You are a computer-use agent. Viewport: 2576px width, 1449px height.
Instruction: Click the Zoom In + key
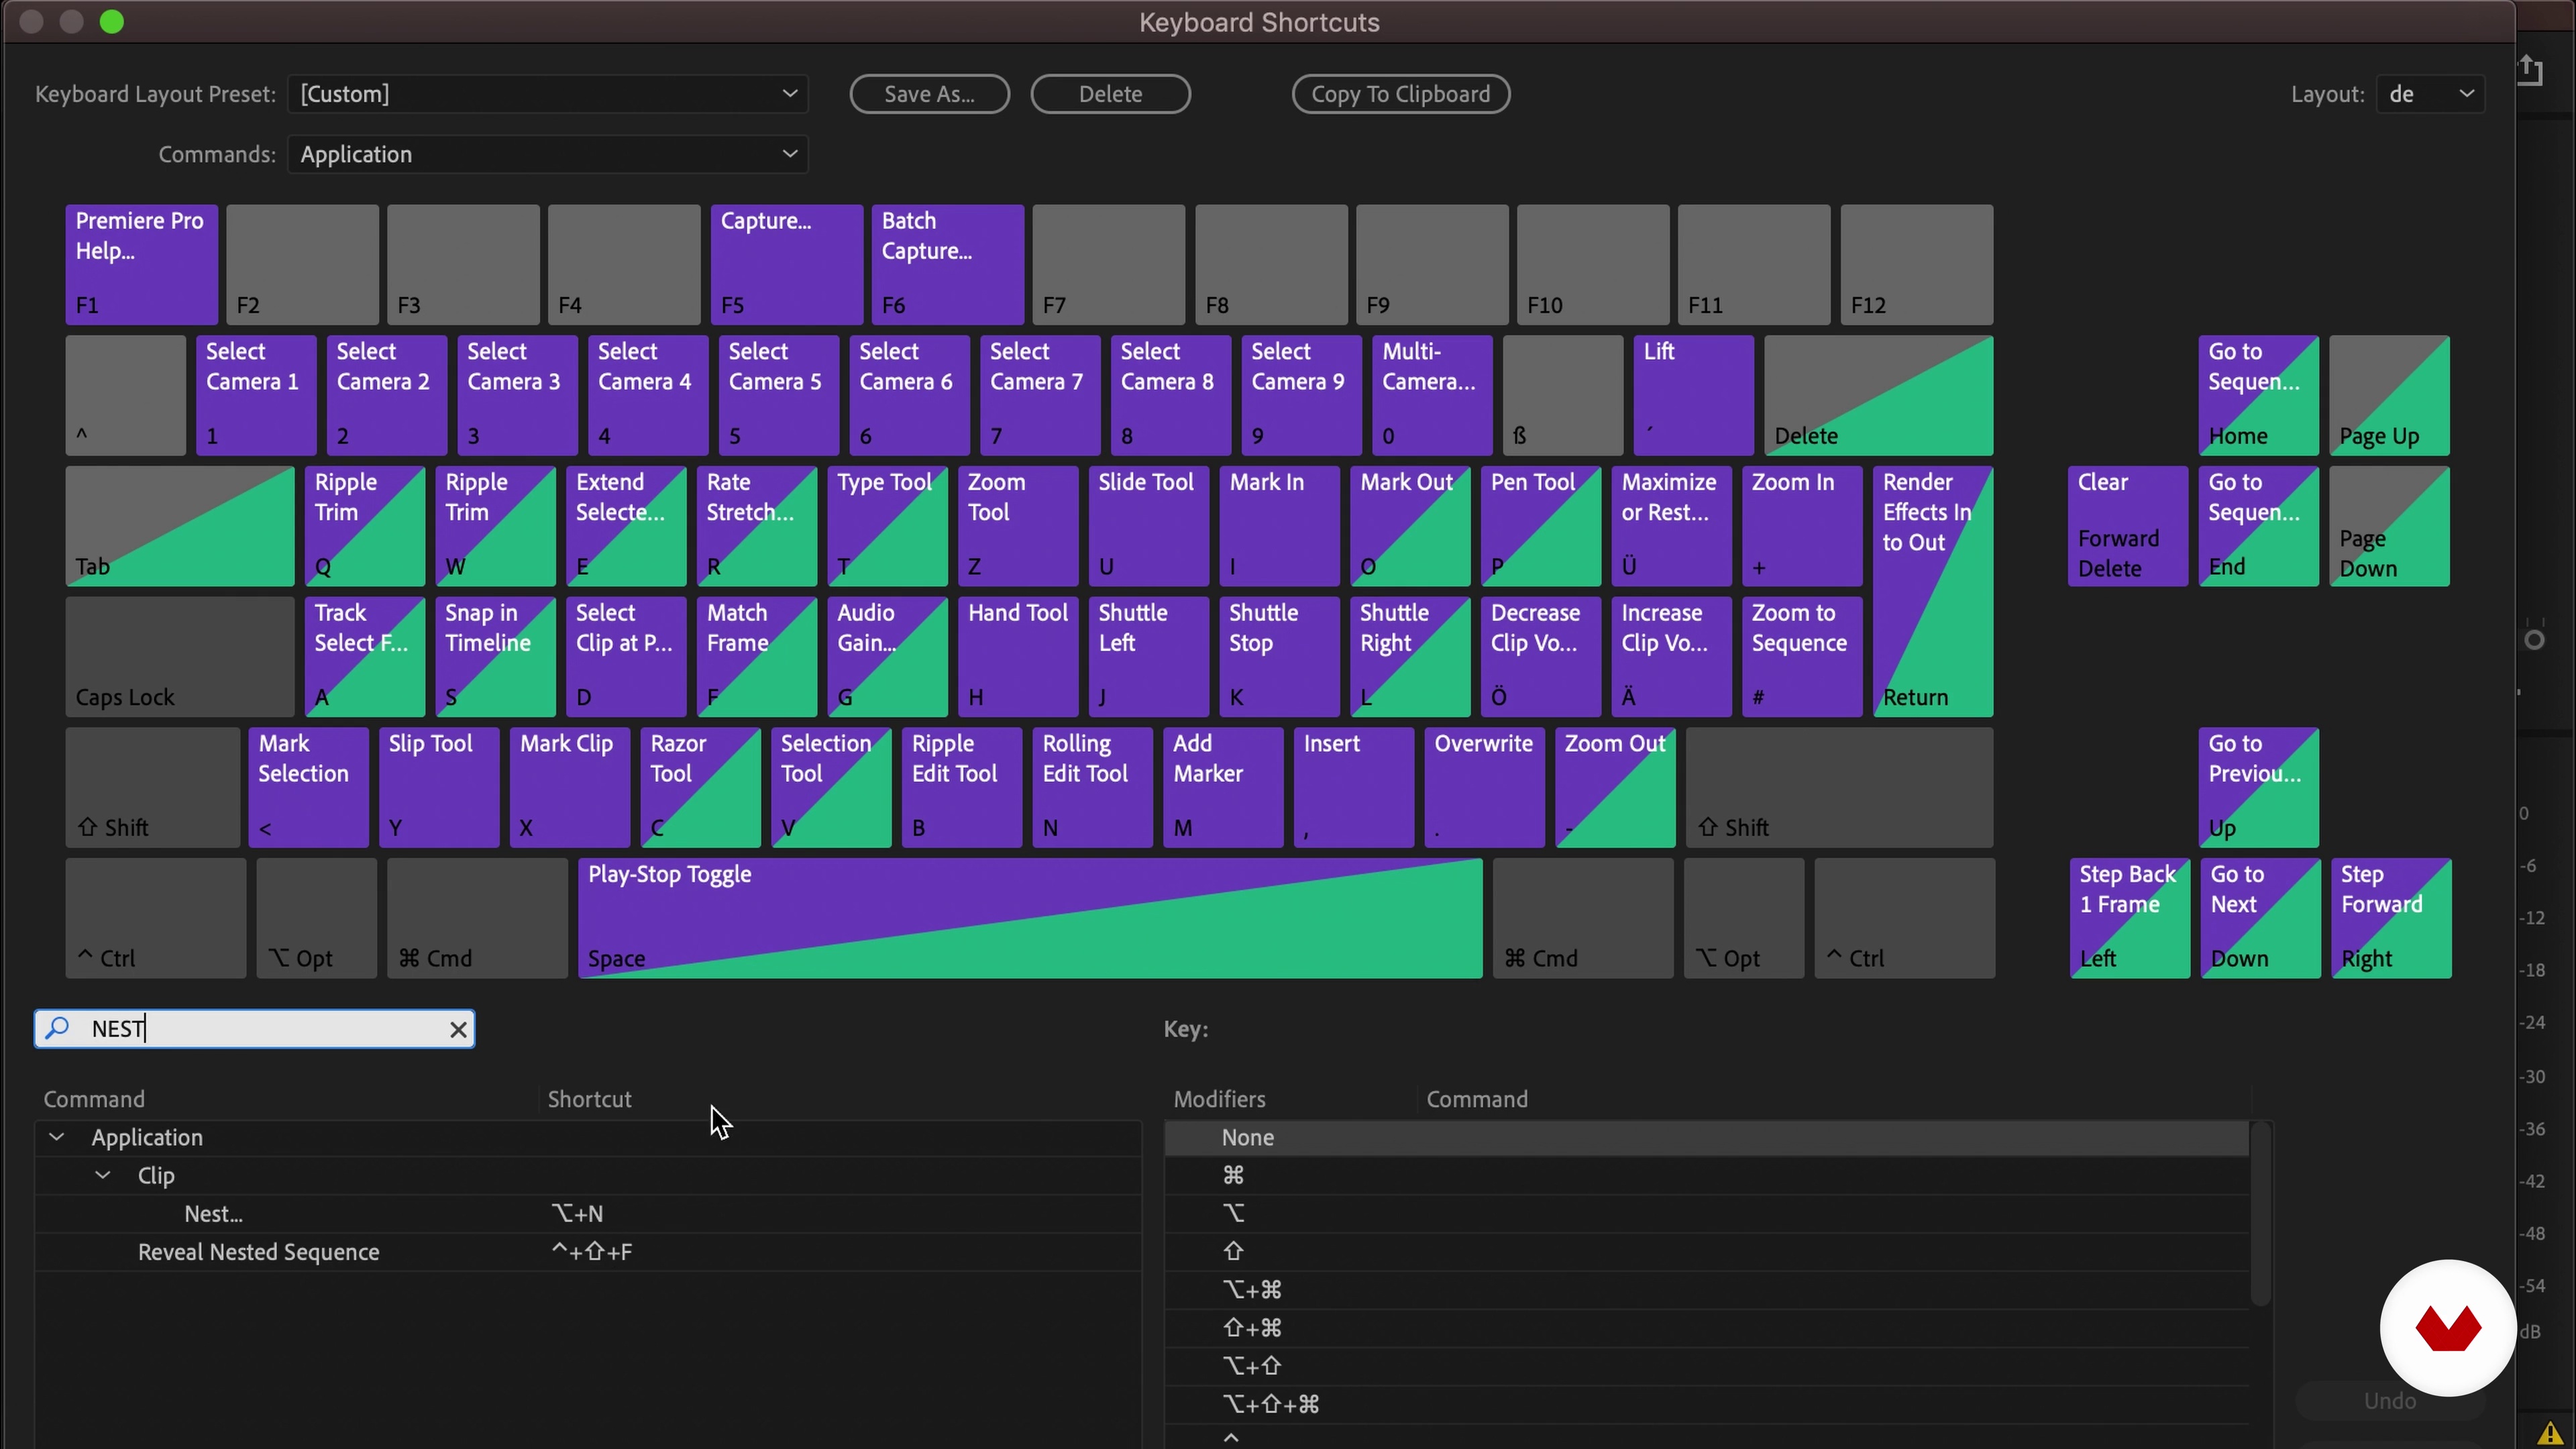(1802, 526)
